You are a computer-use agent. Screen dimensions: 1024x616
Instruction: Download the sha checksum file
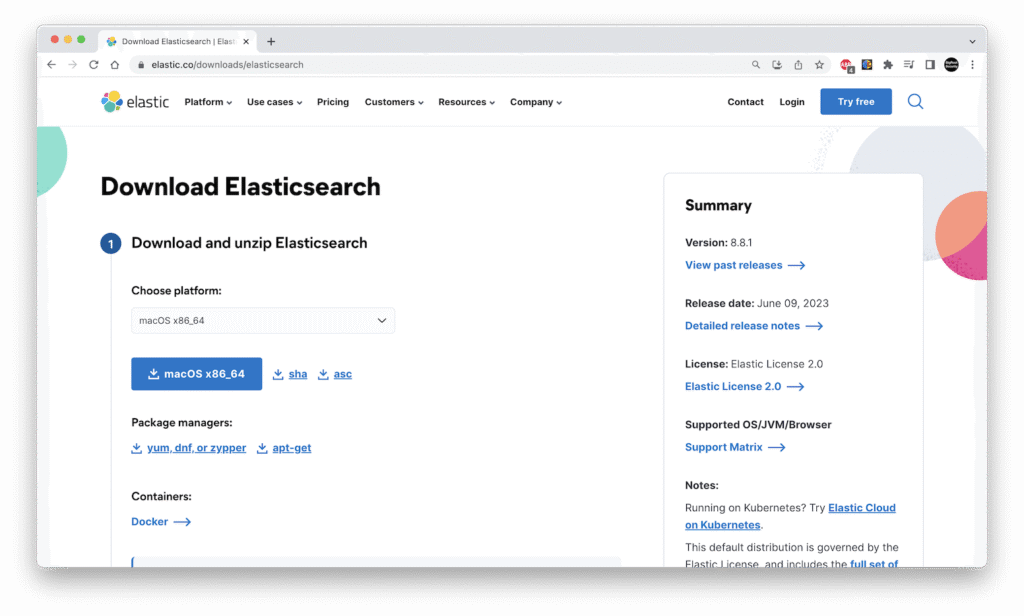290,374
